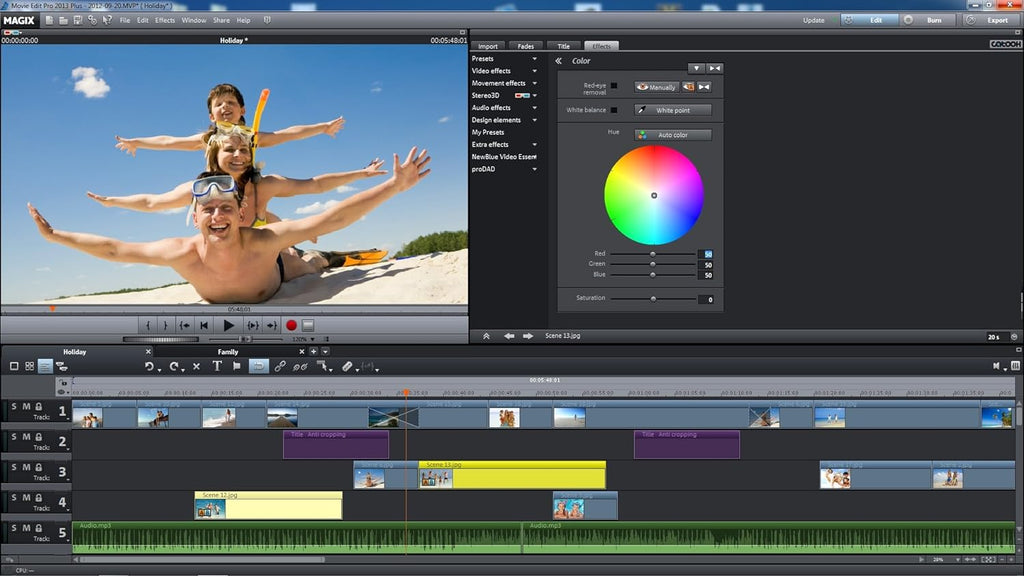Click the context help cursor icon
Screen dimensions: 1024x576
pos(107,20)
